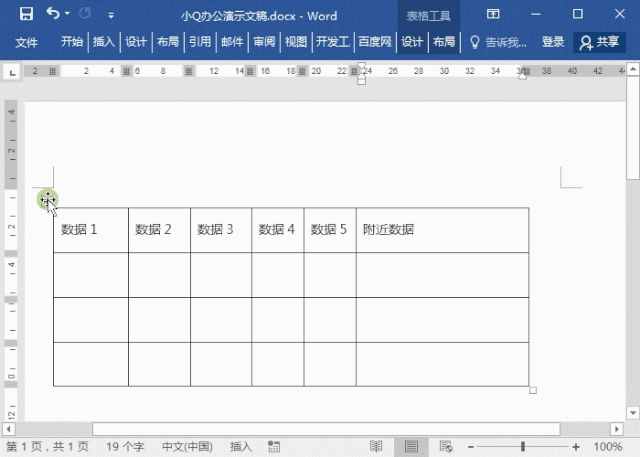The width and height of the screenshot is (640, 457).
Task: Click the horizontal scrollbar right arrow
Action: [617, 429]
